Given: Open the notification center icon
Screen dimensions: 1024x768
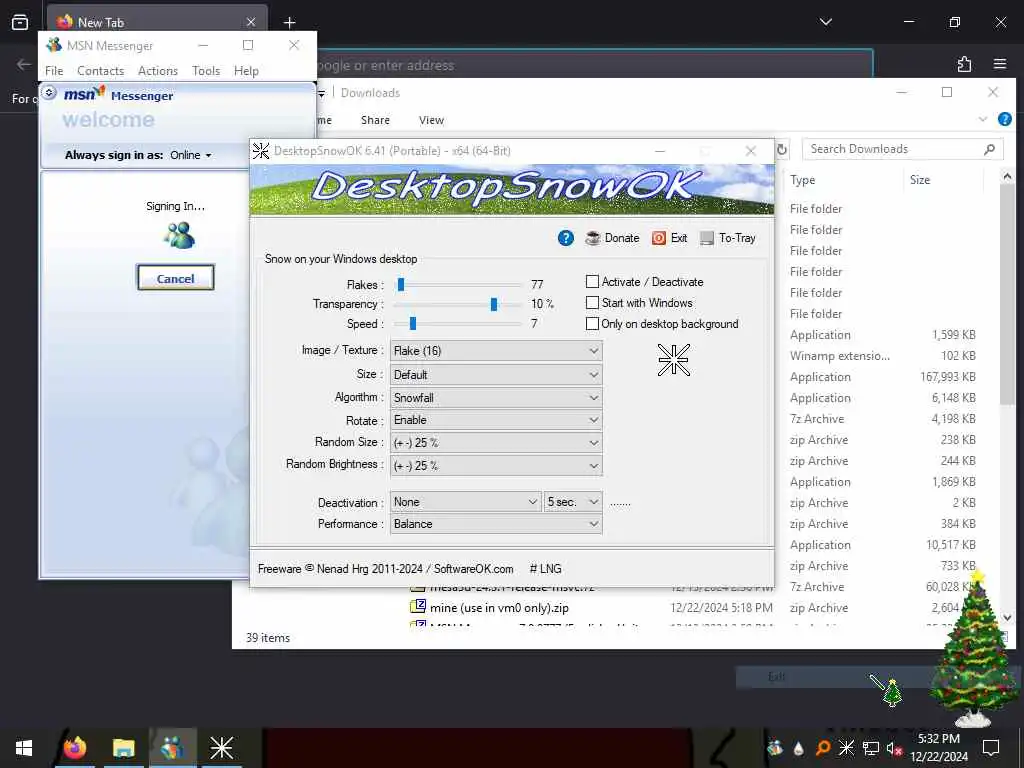Looking at the screenshot, I should click(991, 748).
